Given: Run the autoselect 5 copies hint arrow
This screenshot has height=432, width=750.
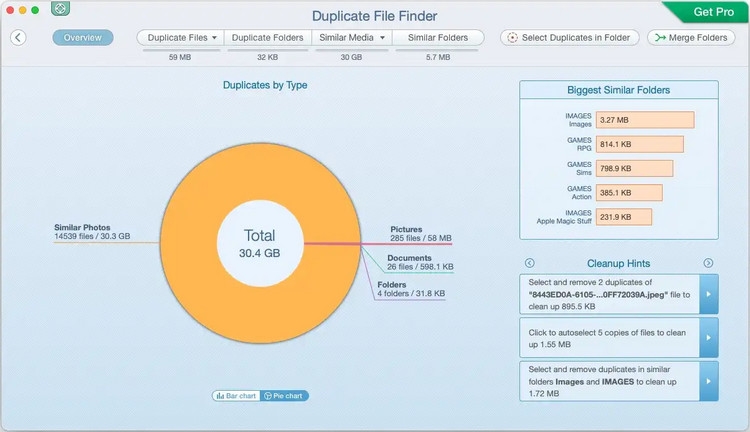Looking at the screenshot, I should 708,338.
